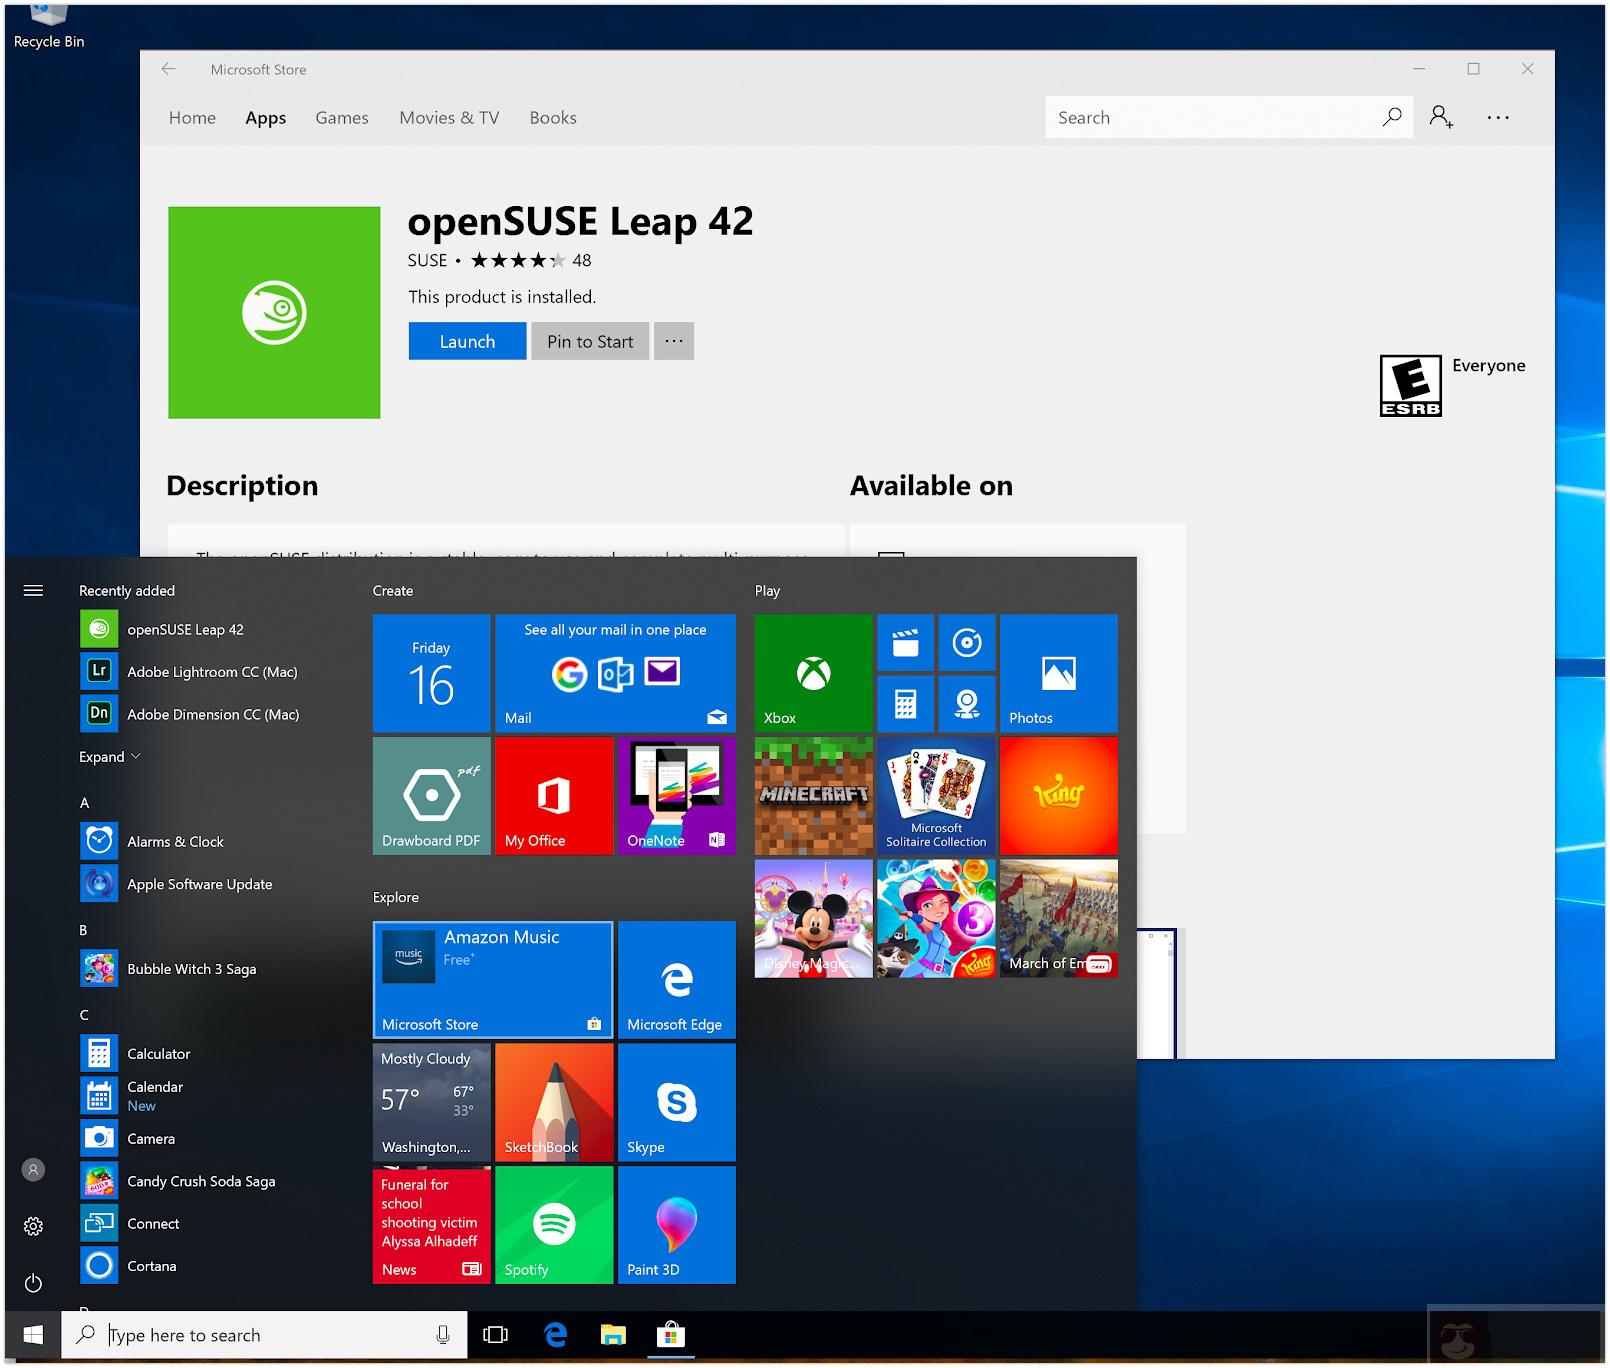The height and width of the screenshot is (1368, 1610).
Task: Open Spotify from the Explore section
Action: pyautogui.click(x=553, y=1224)
